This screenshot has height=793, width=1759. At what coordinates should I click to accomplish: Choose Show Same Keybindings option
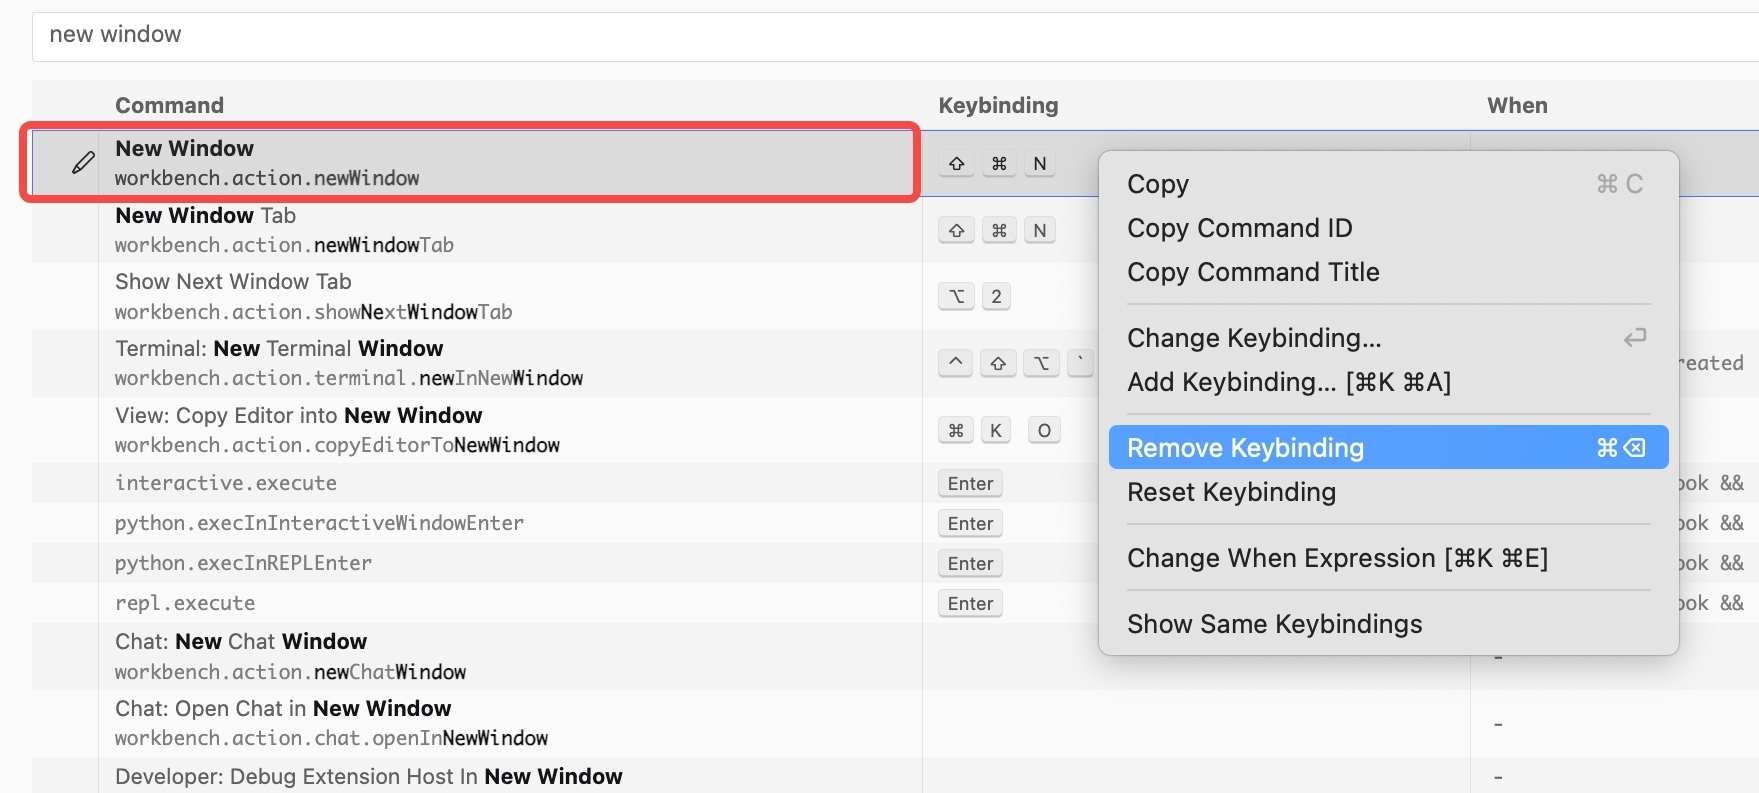pos(1274,624)
